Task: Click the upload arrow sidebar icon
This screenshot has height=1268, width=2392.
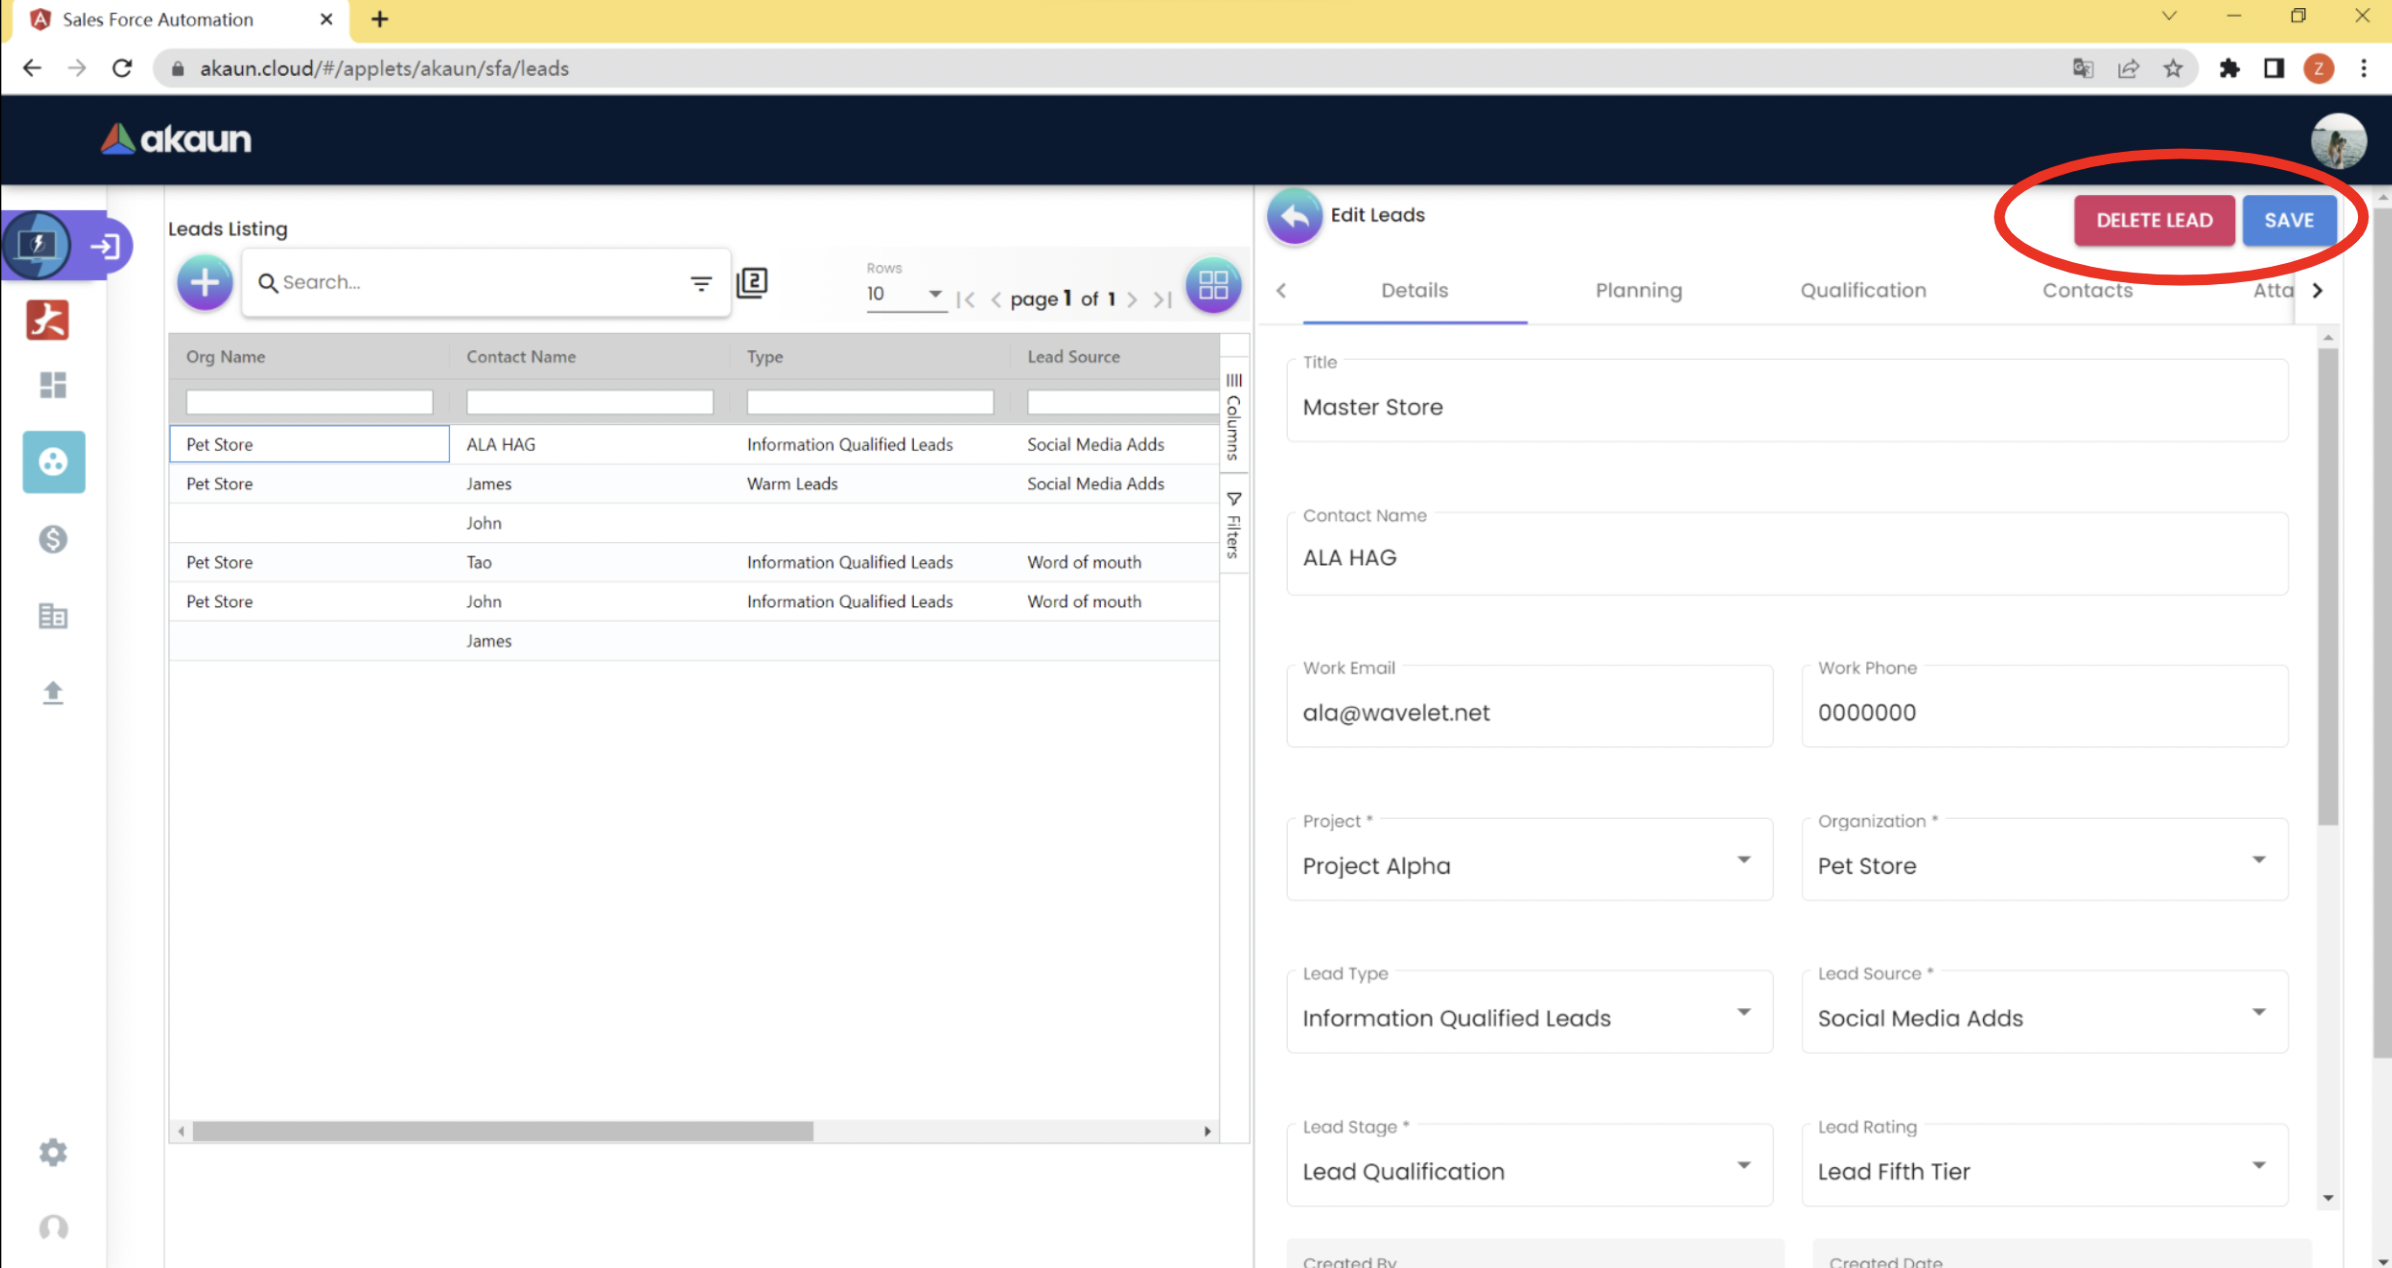Action: point(53,692)
